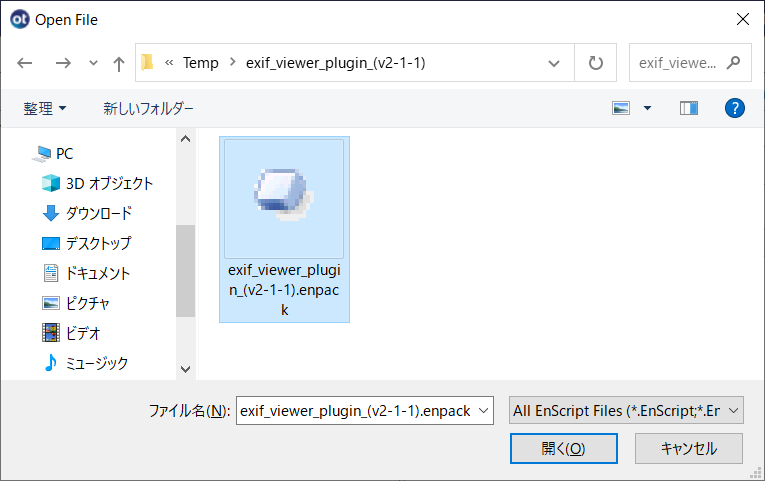Click the ファイル名 input field
The width and height of the screenshot is (765, 481).
[x=364, y=410]
